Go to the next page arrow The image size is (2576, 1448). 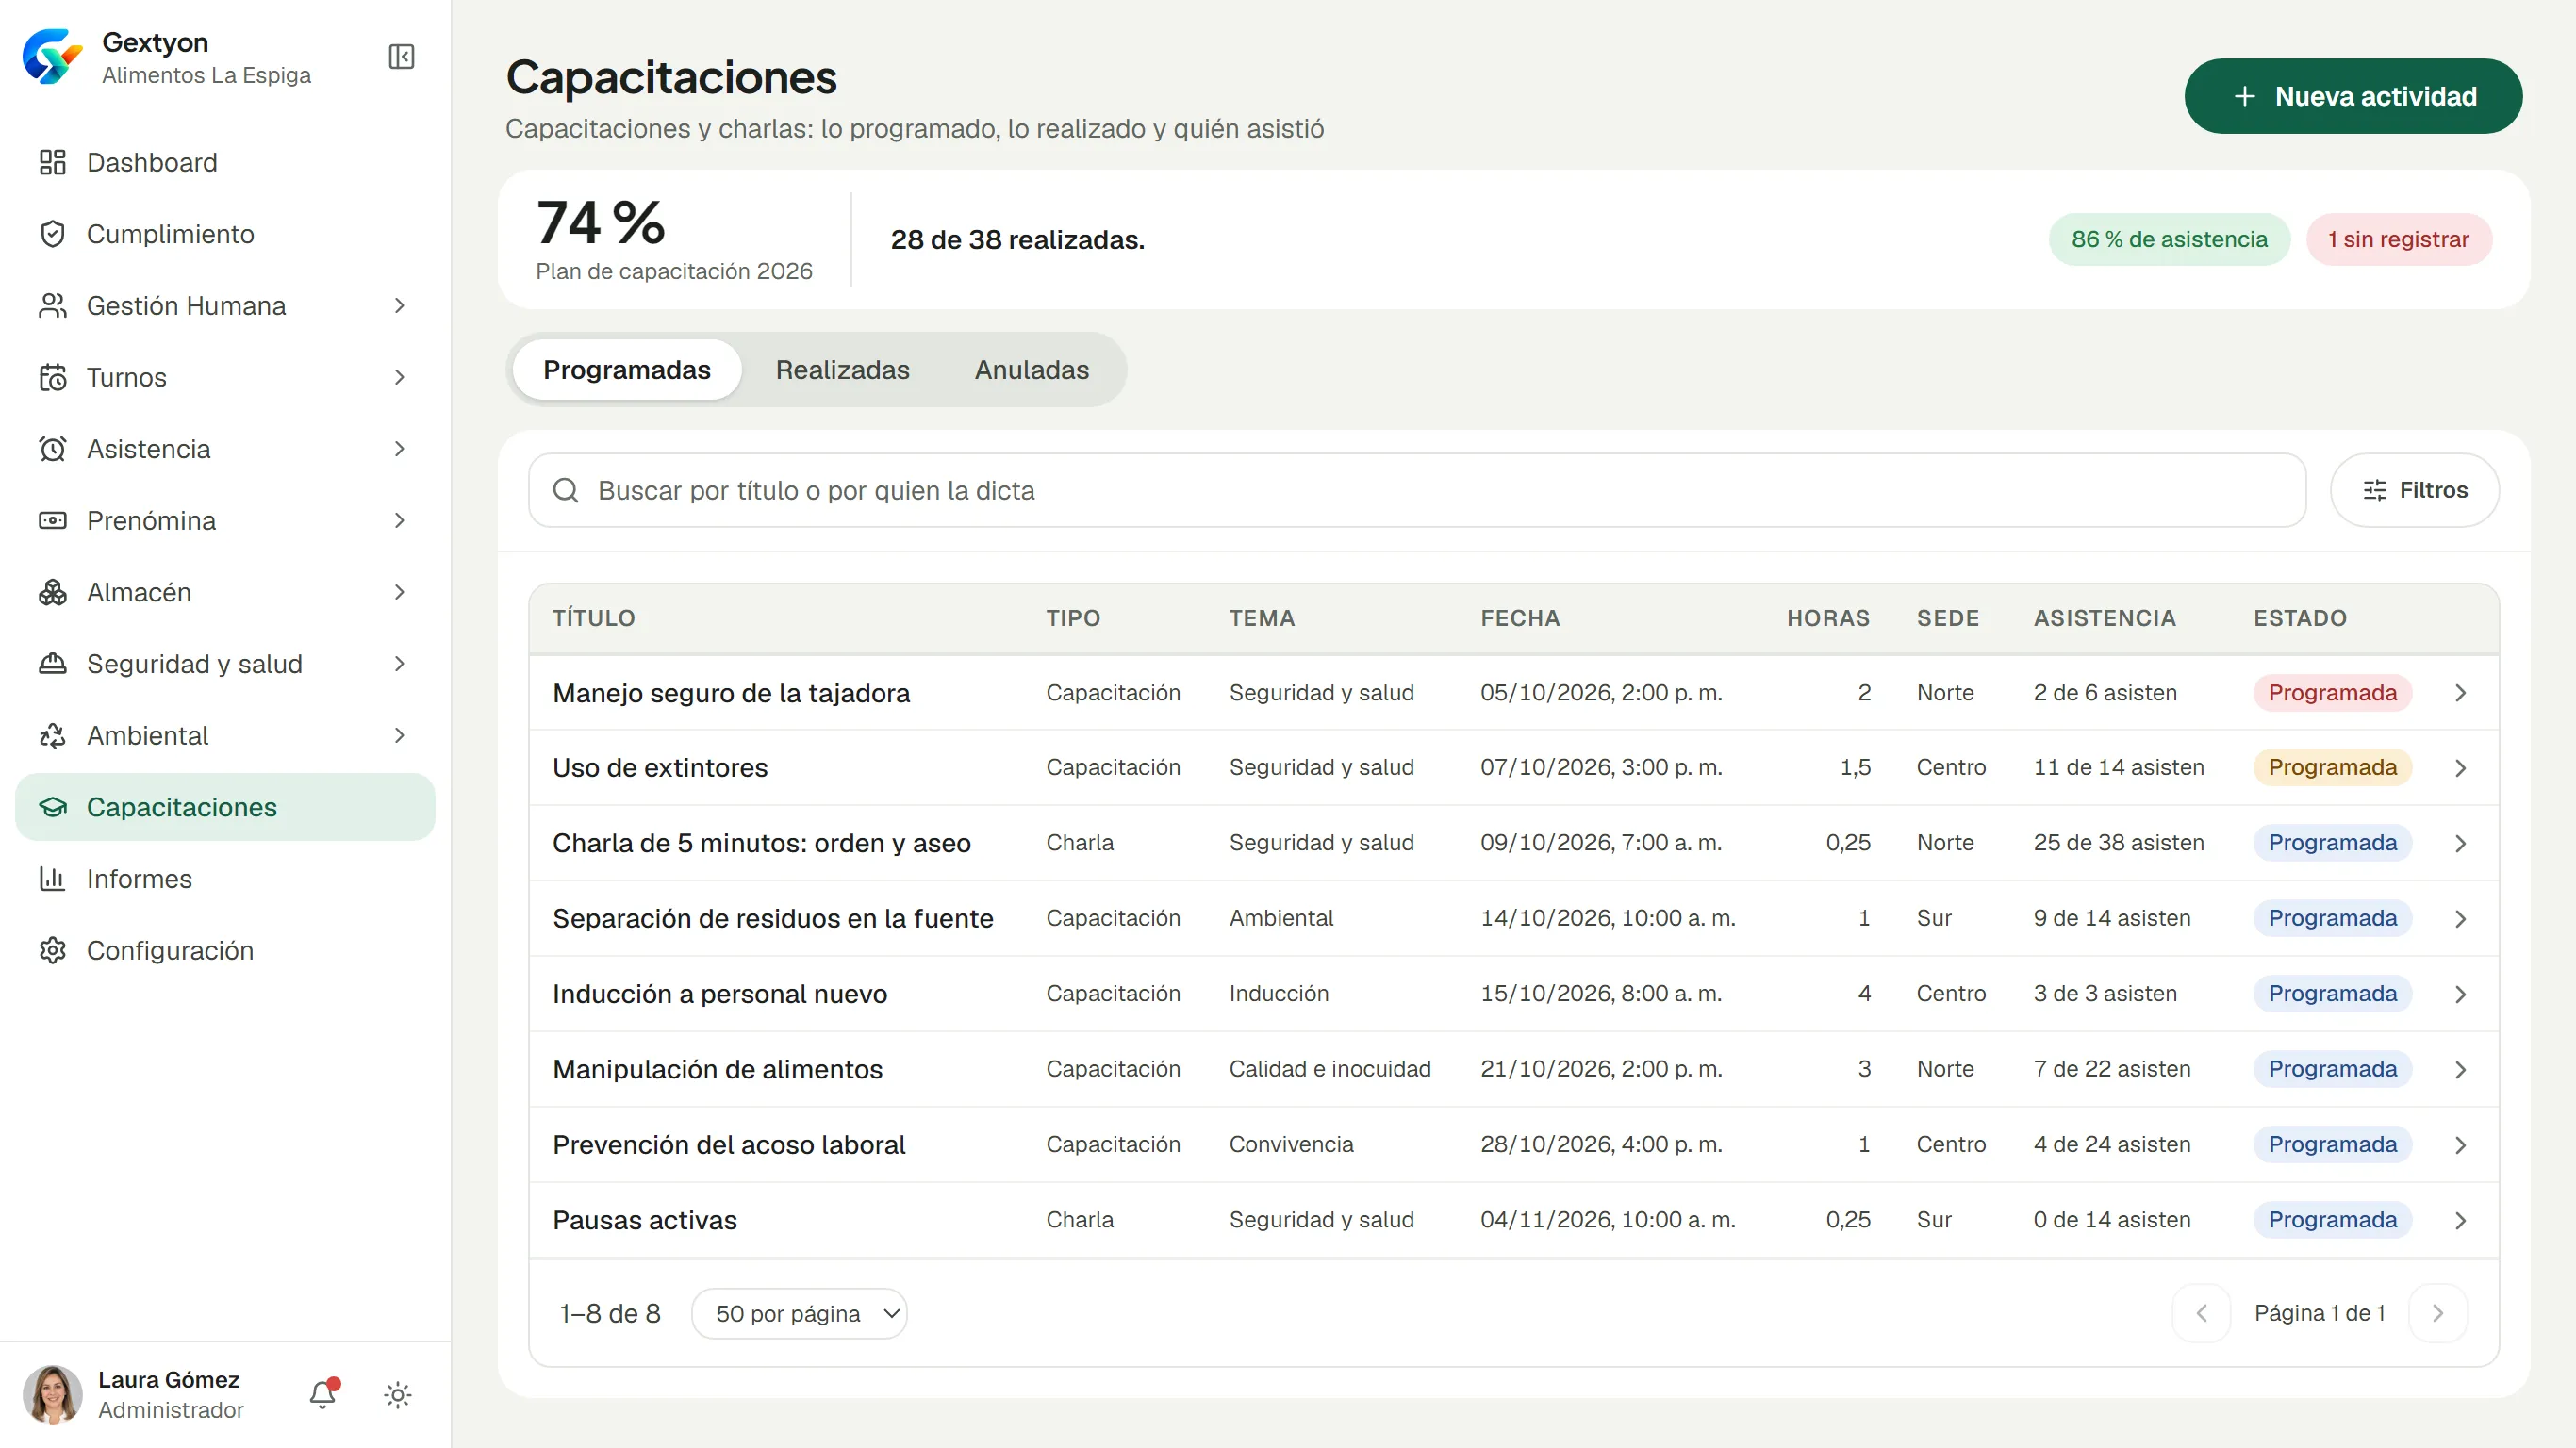[x=2437, y=1313]
